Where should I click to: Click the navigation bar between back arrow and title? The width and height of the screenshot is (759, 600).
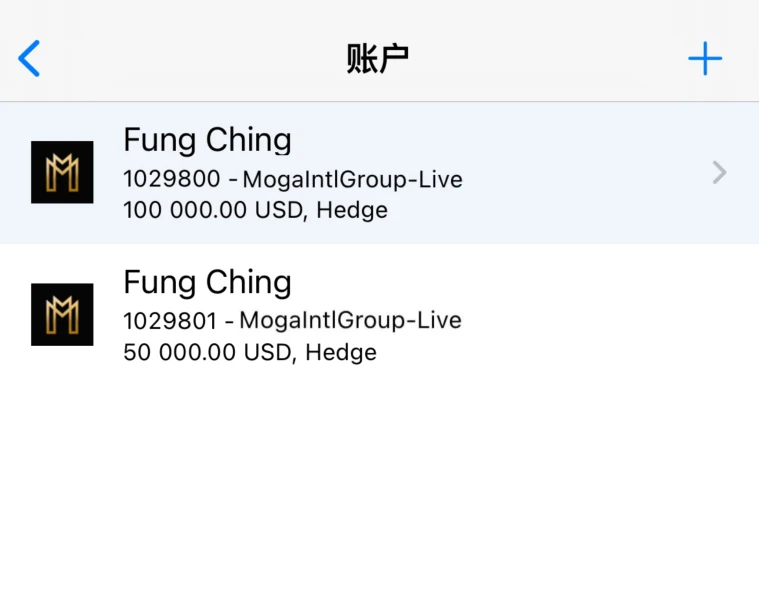coord(190,59)
